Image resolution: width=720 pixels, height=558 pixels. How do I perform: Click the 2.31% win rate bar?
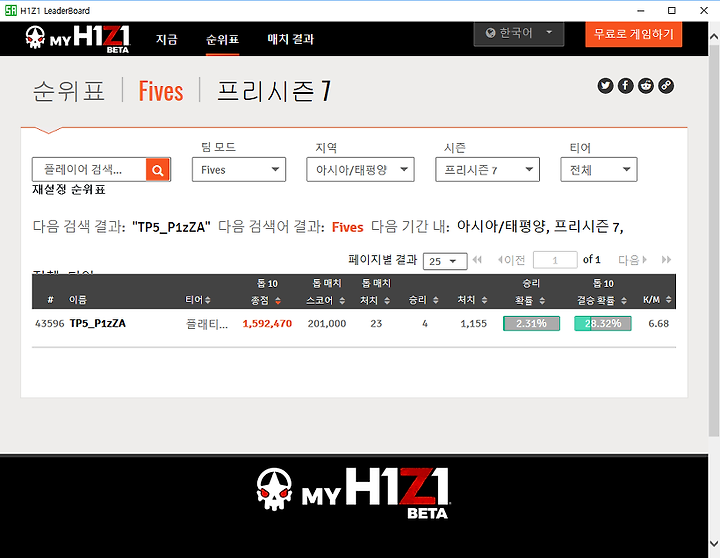(x=531, y=323)
